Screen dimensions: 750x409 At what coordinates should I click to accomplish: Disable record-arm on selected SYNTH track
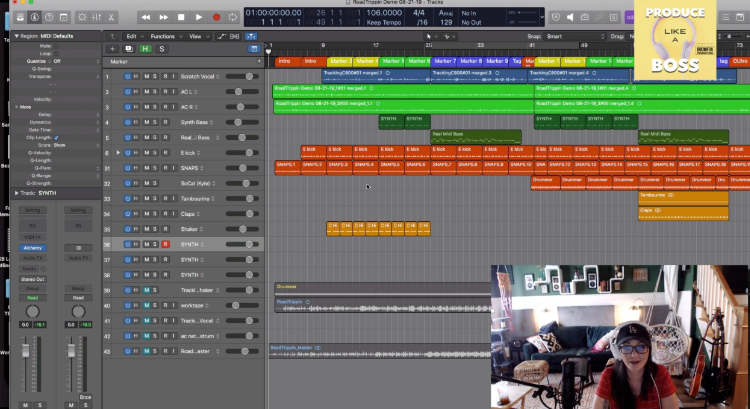(165, 244)
